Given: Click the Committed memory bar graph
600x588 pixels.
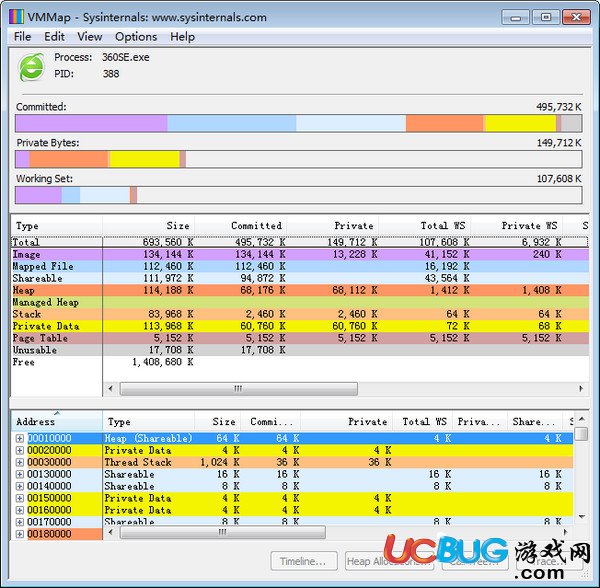Looking at the screenshot, I should [x=298, y=124].
